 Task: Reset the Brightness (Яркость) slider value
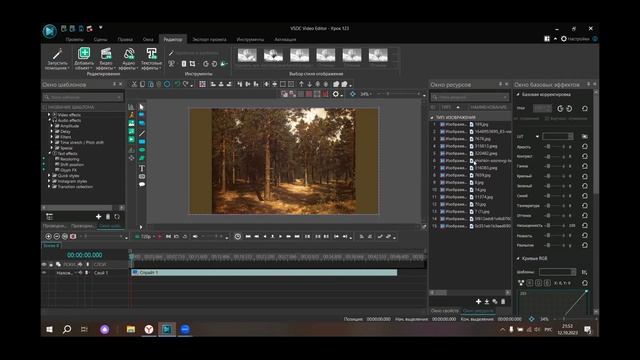(585, 147)
